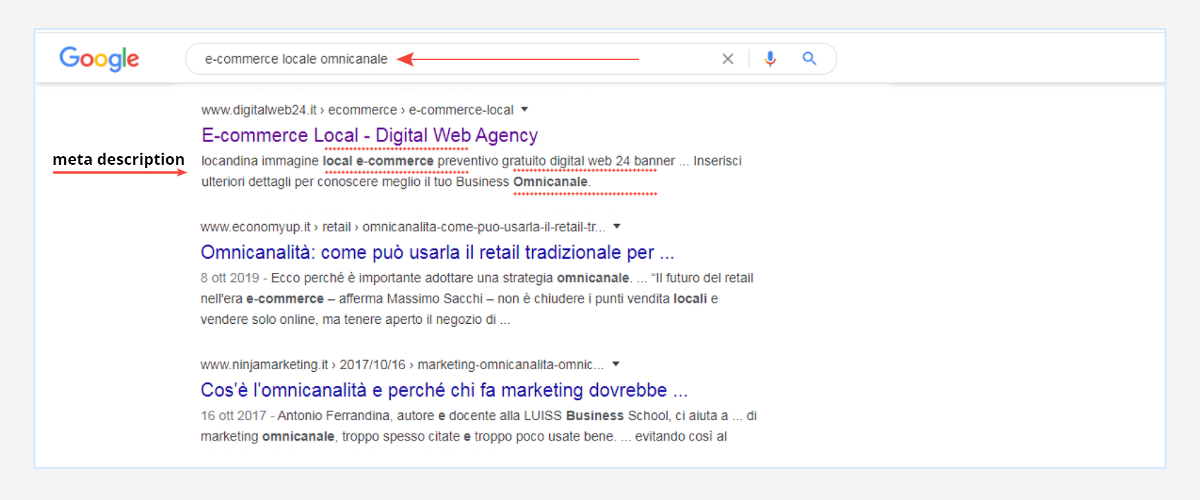Click the '8 ott 2019' snippet date
The height and width of the screenshot is (500, 1200).
point(229,277)
